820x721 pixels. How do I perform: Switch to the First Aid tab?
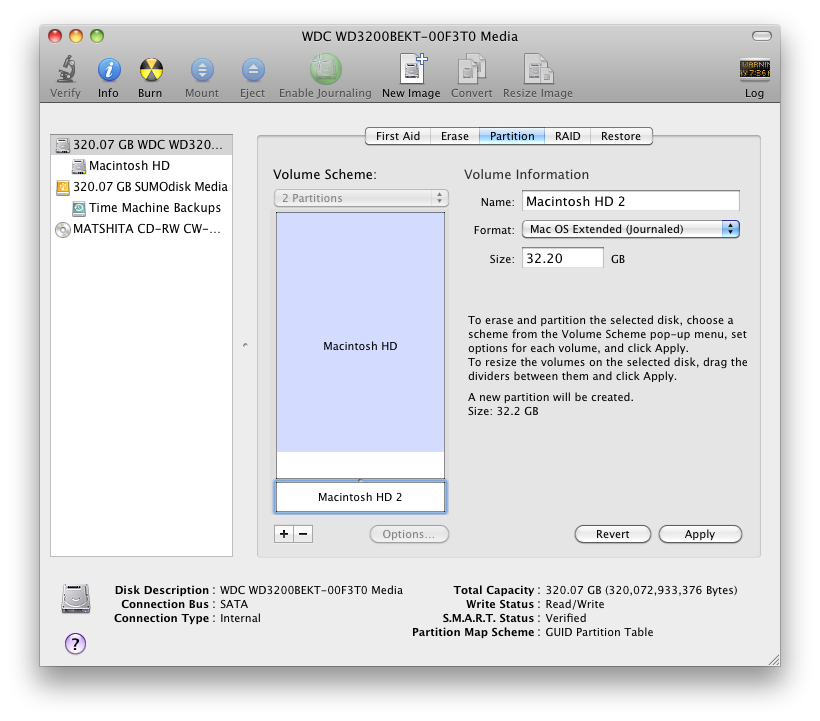pyautogui.click(x=397, y=136)
